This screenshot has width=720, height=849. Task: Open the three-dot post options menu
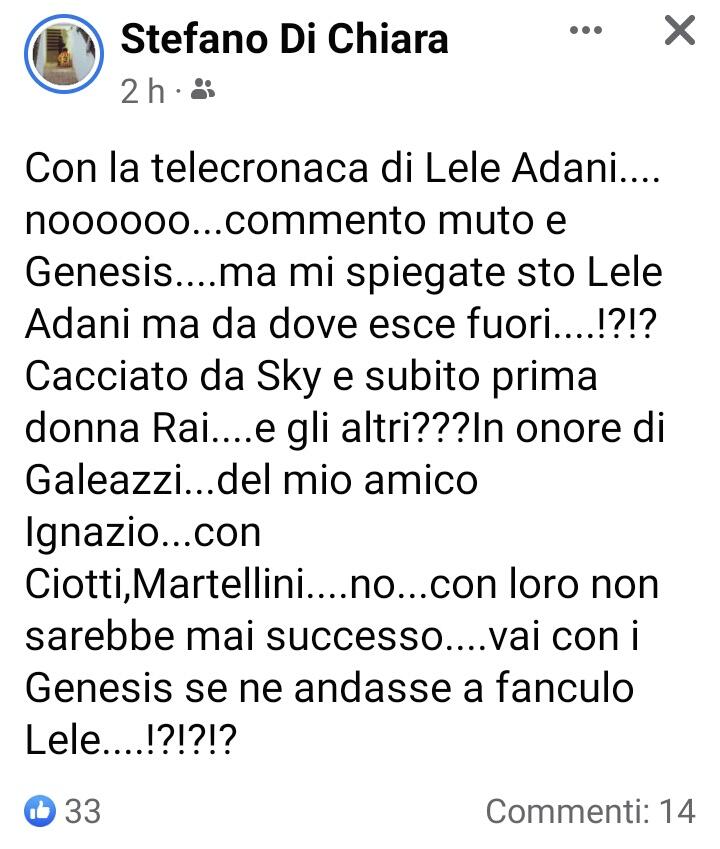(586, 30)
